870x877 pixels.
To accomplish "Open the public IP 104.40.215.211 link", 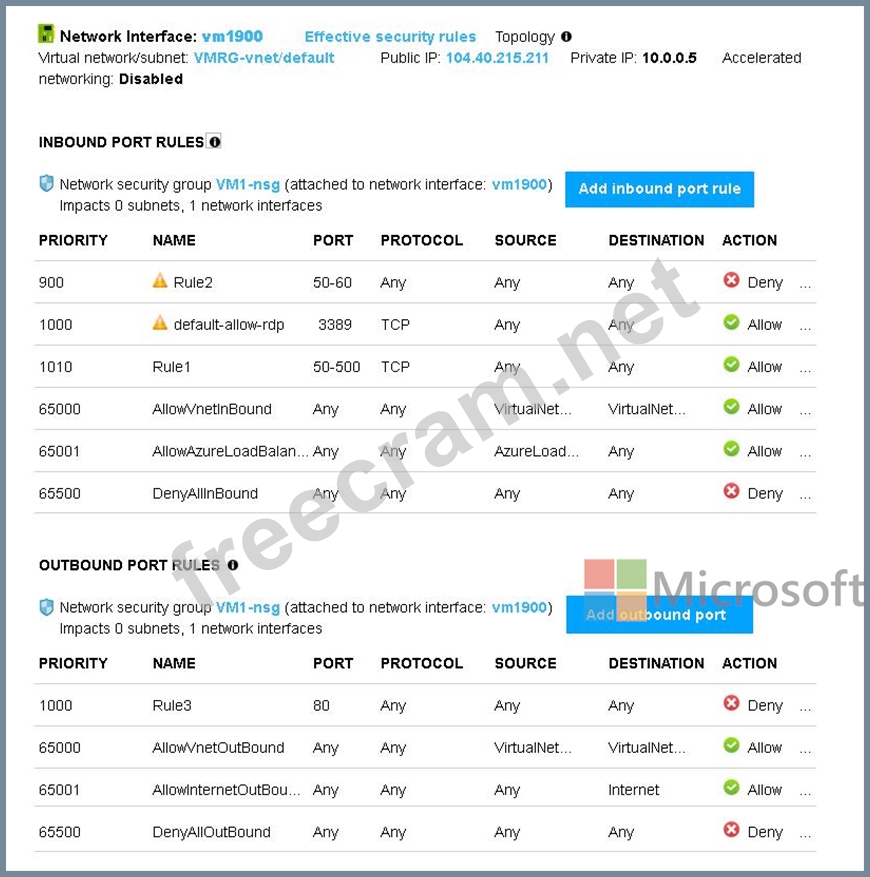I will [497, 58].
